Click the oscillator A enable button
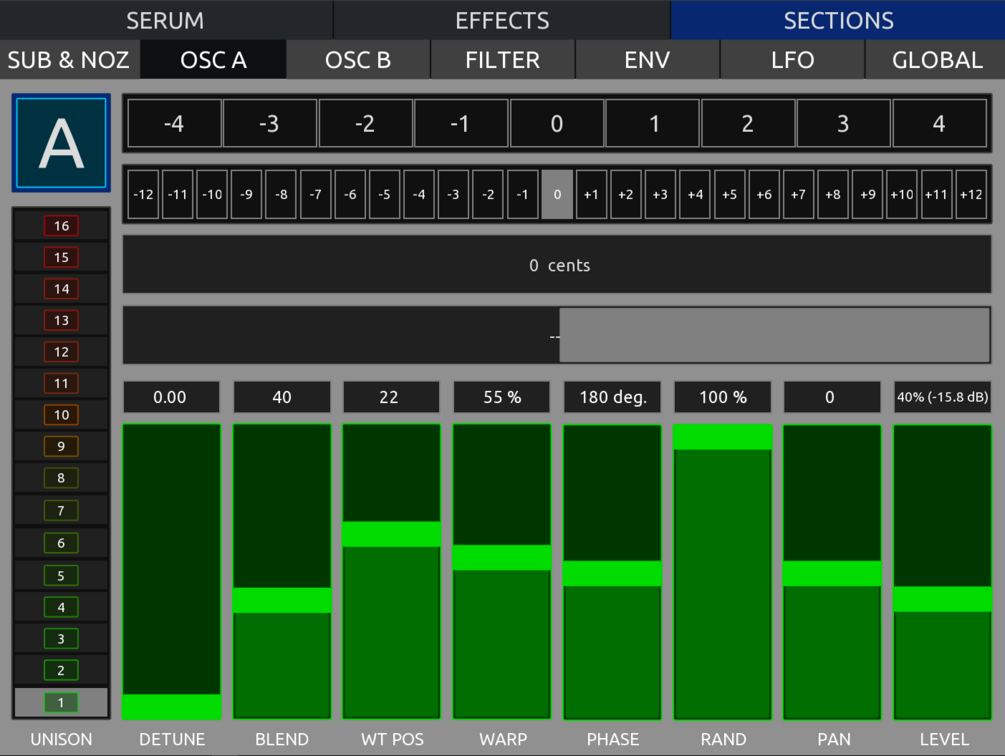Image resolution: width=1005 pixels, height=756 pixels. coord(61,143)
